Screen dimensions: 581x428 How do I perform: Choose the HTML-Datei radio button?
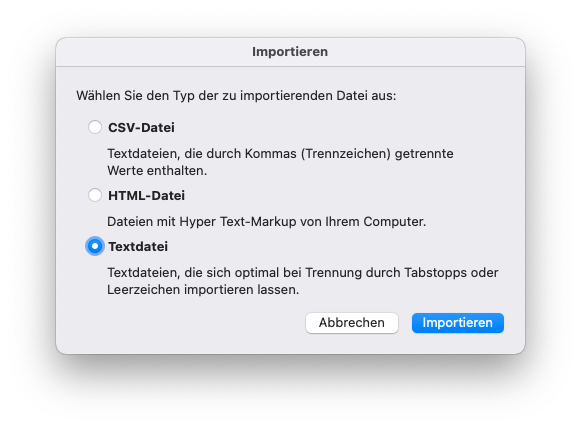[x=95, y=195]
